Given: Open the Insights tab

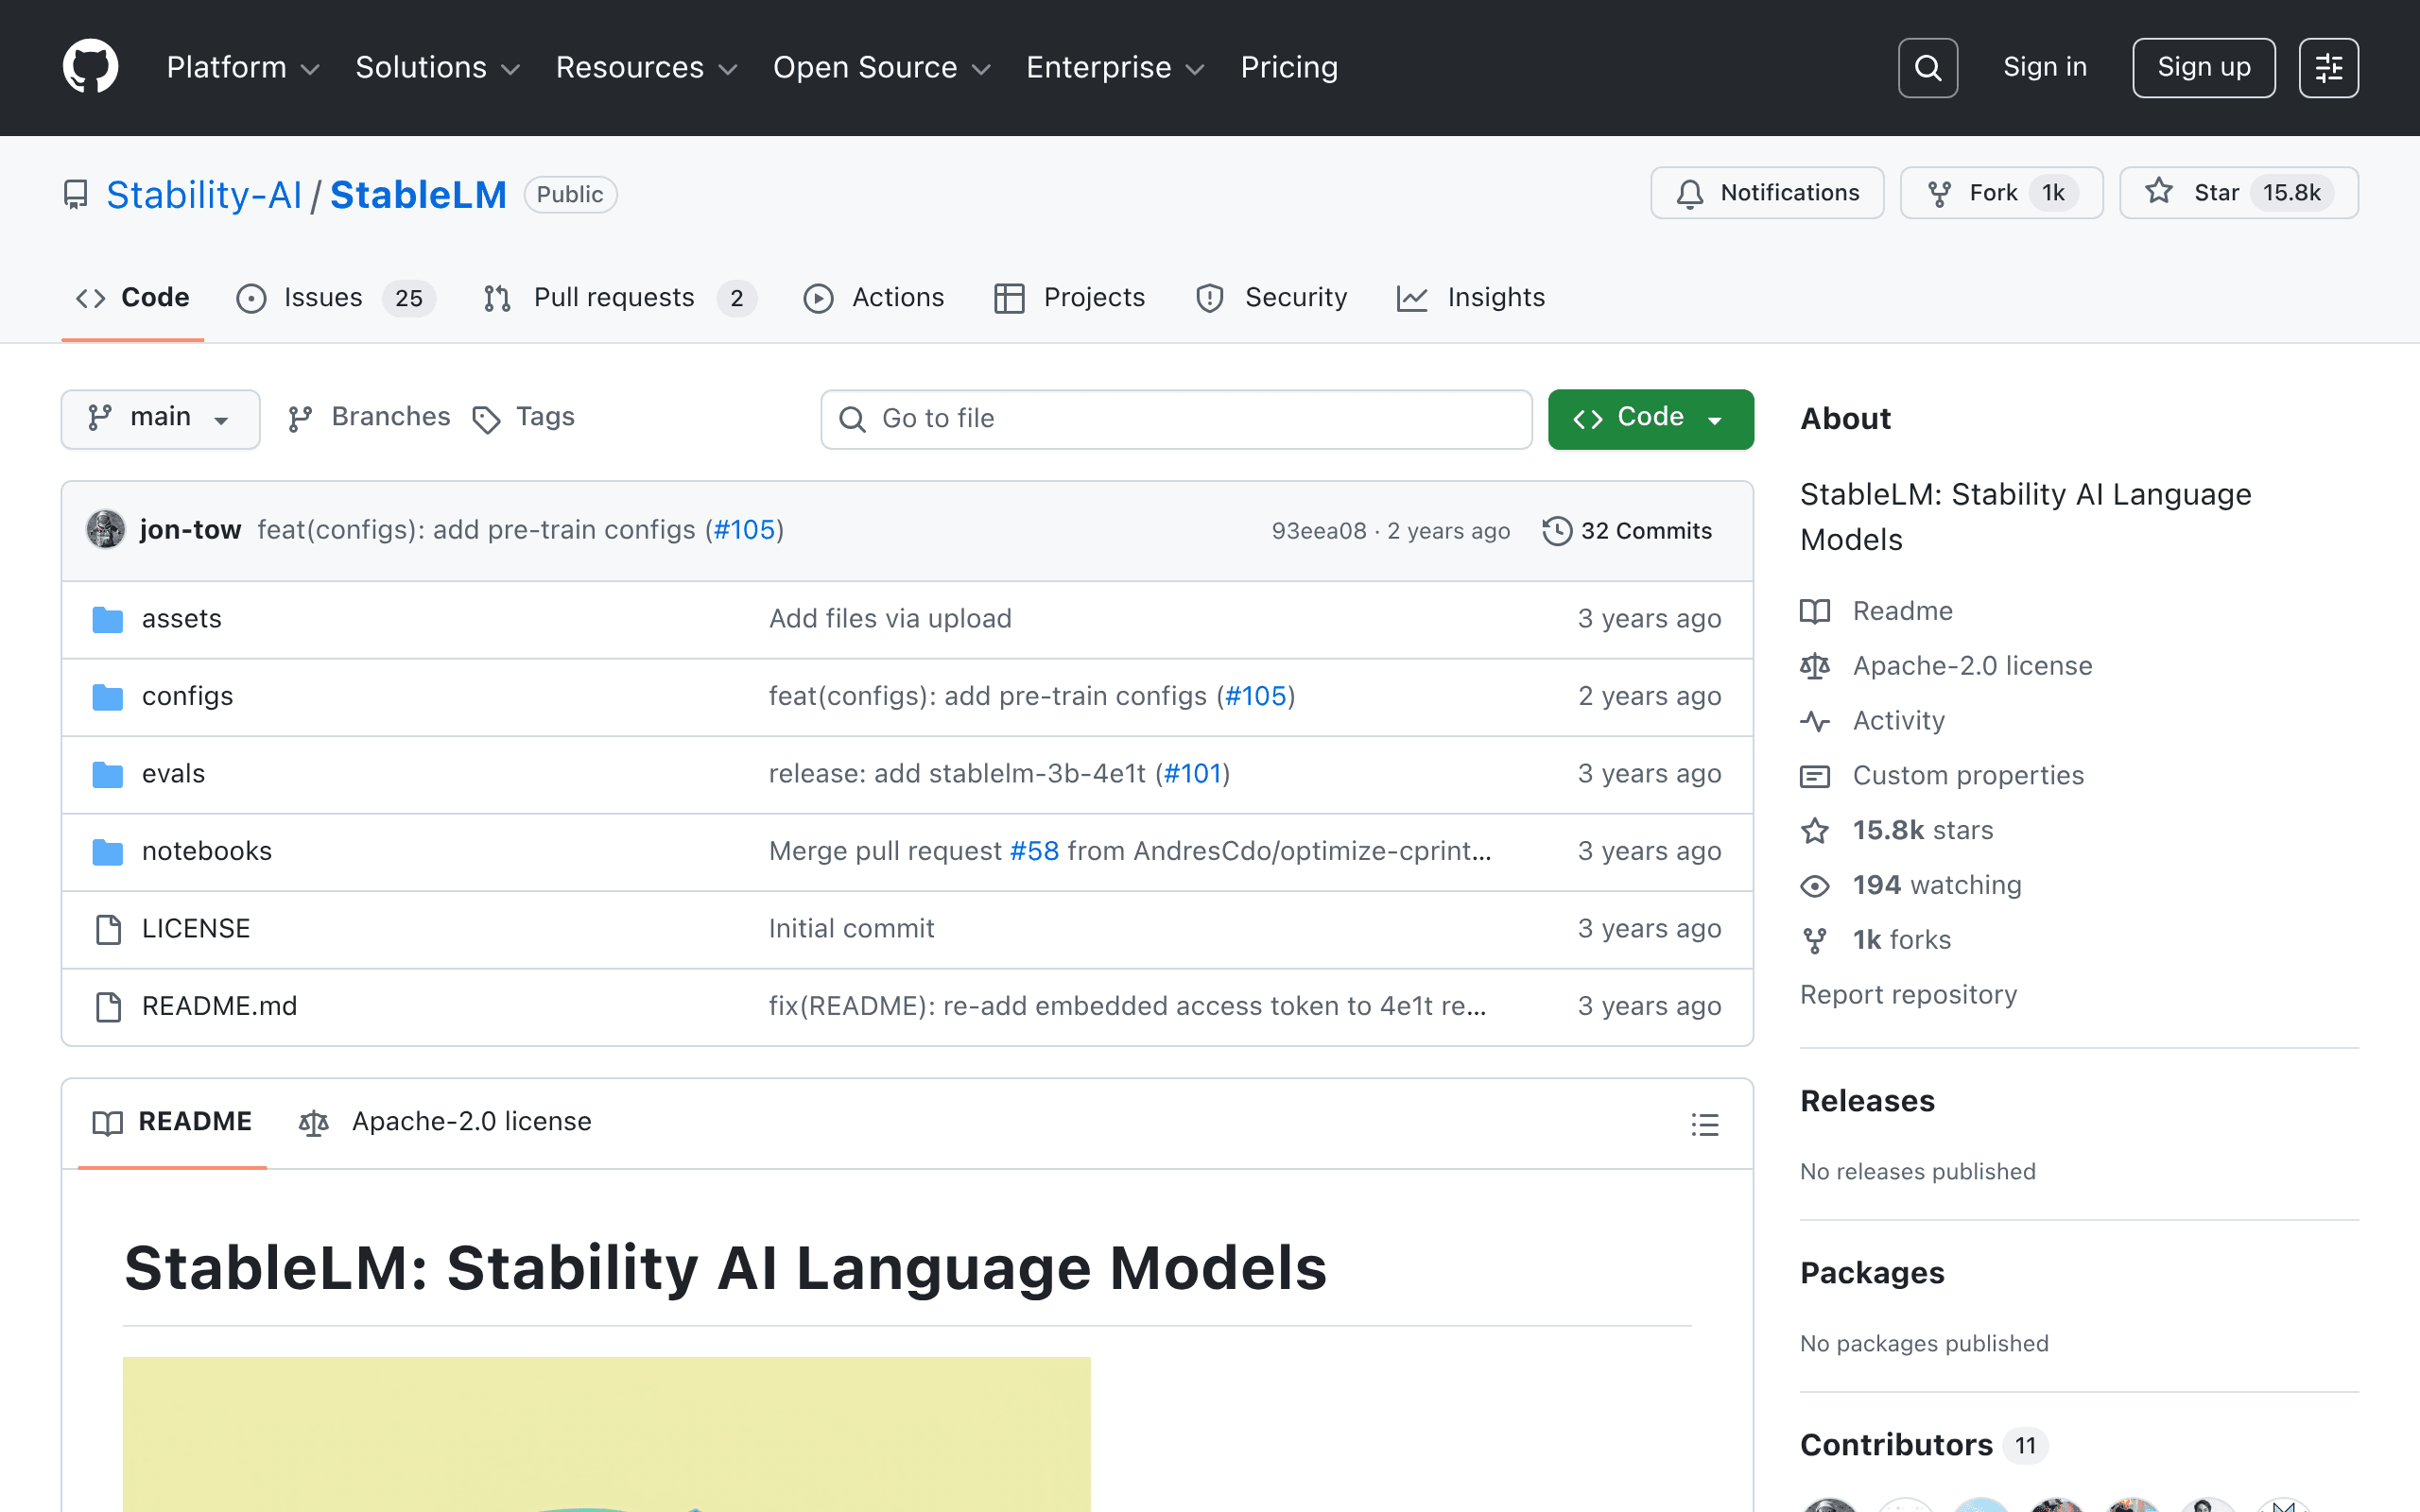Looking at the screenshot, I should [1471, 298].
